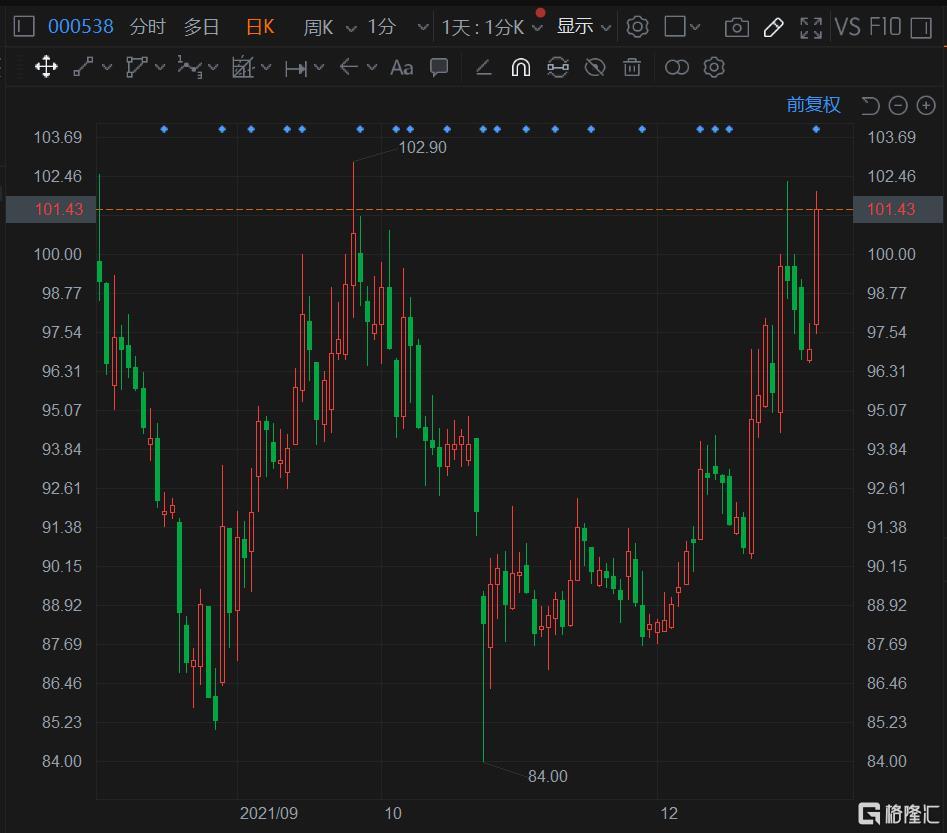Zoom in chart with plus icon
The height and width of the screenshot is (833, 947).
(926, 106)
